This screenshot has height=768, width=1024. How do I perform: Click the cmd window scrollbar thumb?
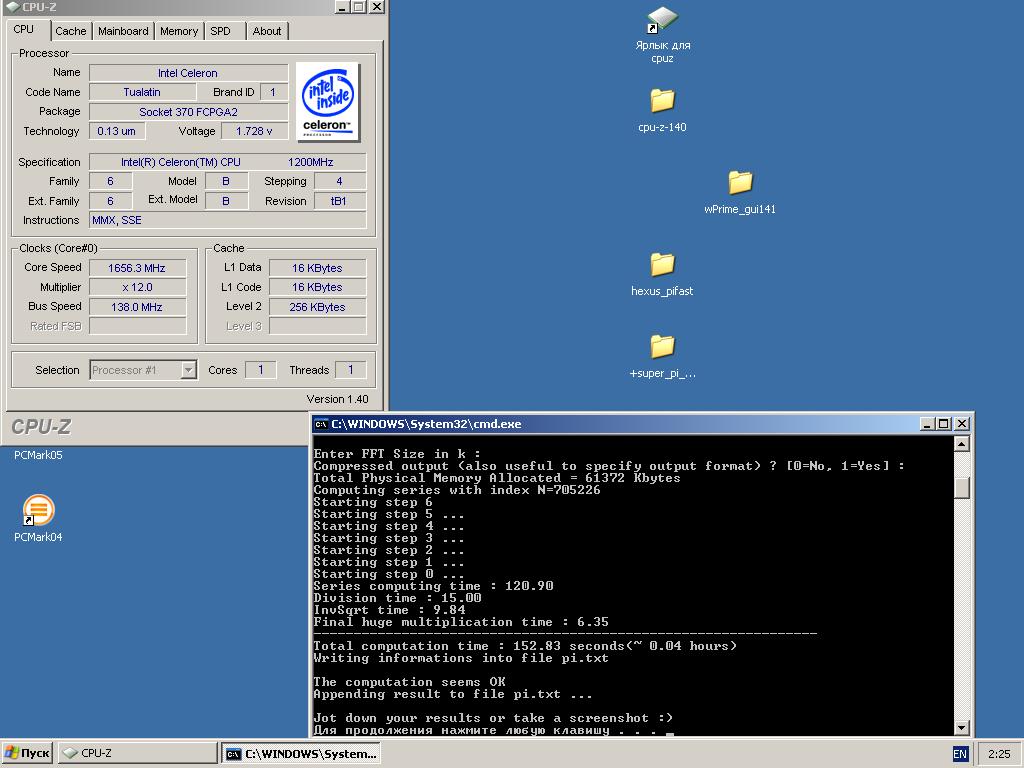[x=961, y=488]
